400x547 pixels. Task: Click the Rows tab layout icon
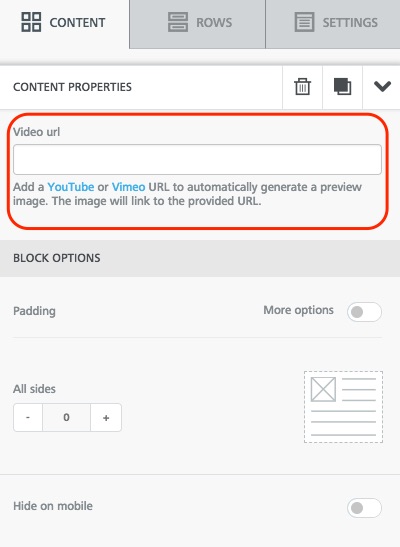(178, 22)
